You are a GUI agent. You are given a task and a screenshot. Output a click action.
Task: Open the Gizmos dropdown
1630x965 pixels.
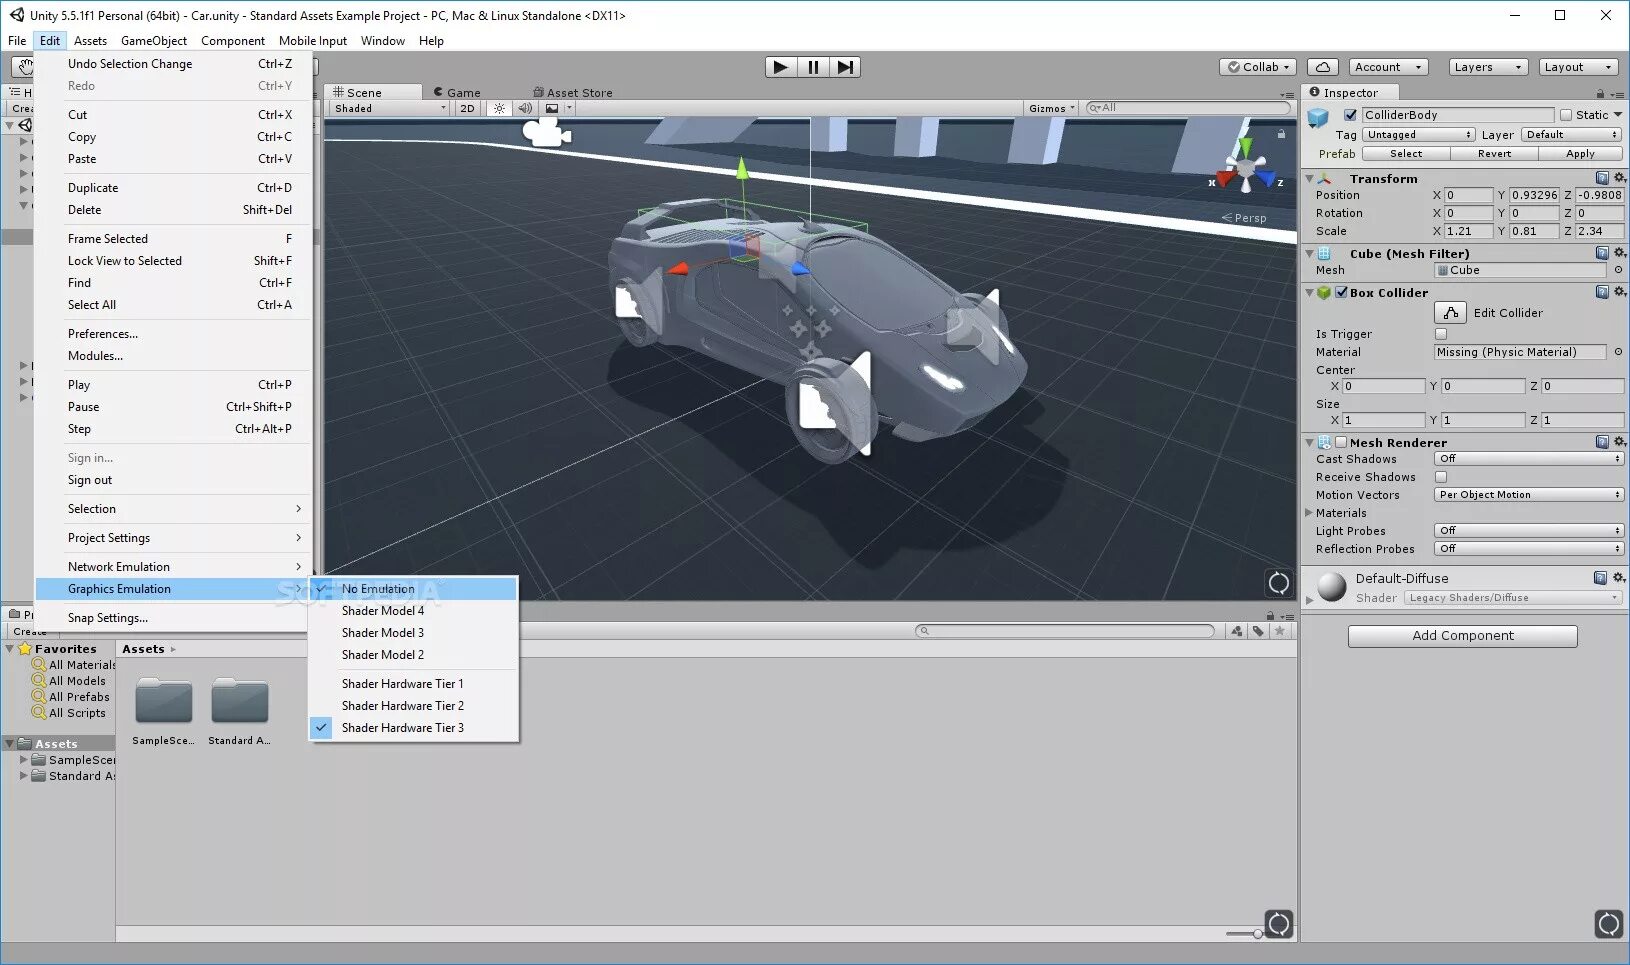tap(1052, 108)
